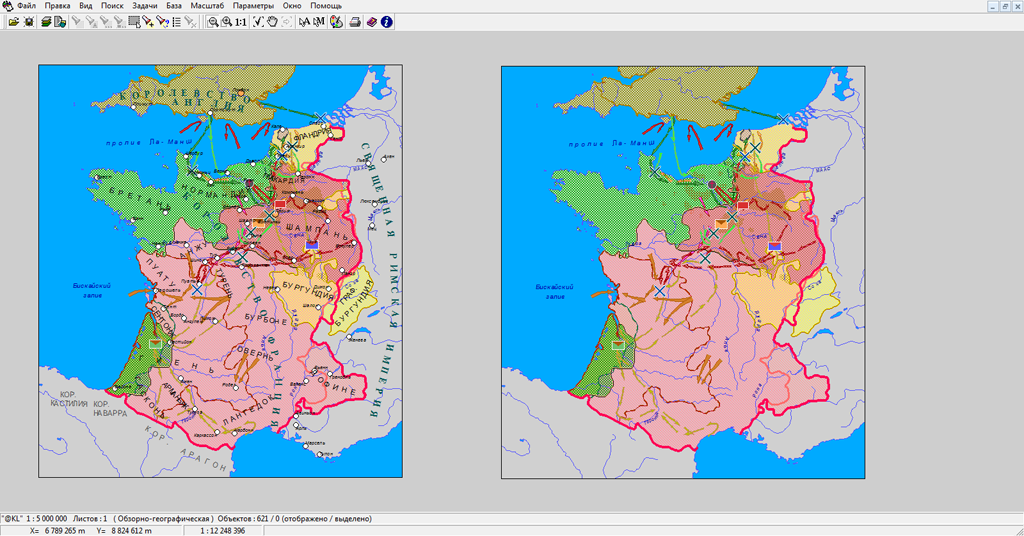Open the color palette icon
Screen dimensions: 1024x536
coord(337,22)
